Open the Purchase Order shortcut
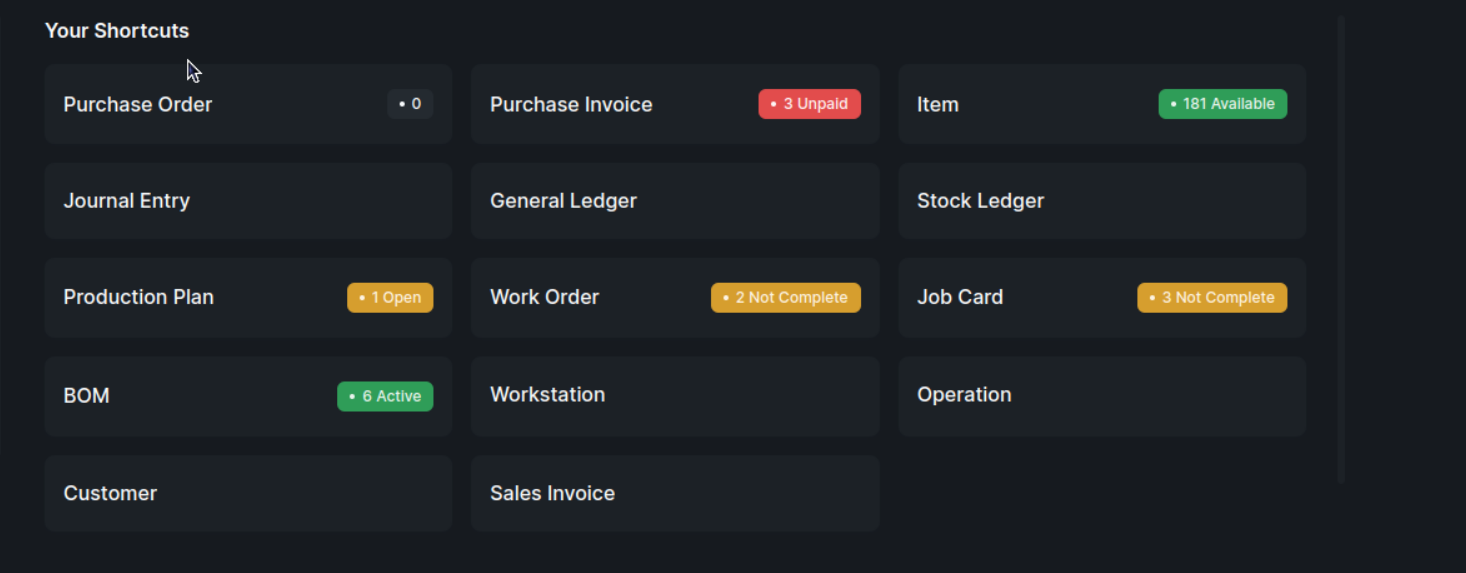The height and width of the screenshot is (573, 1466). point(248,104)
